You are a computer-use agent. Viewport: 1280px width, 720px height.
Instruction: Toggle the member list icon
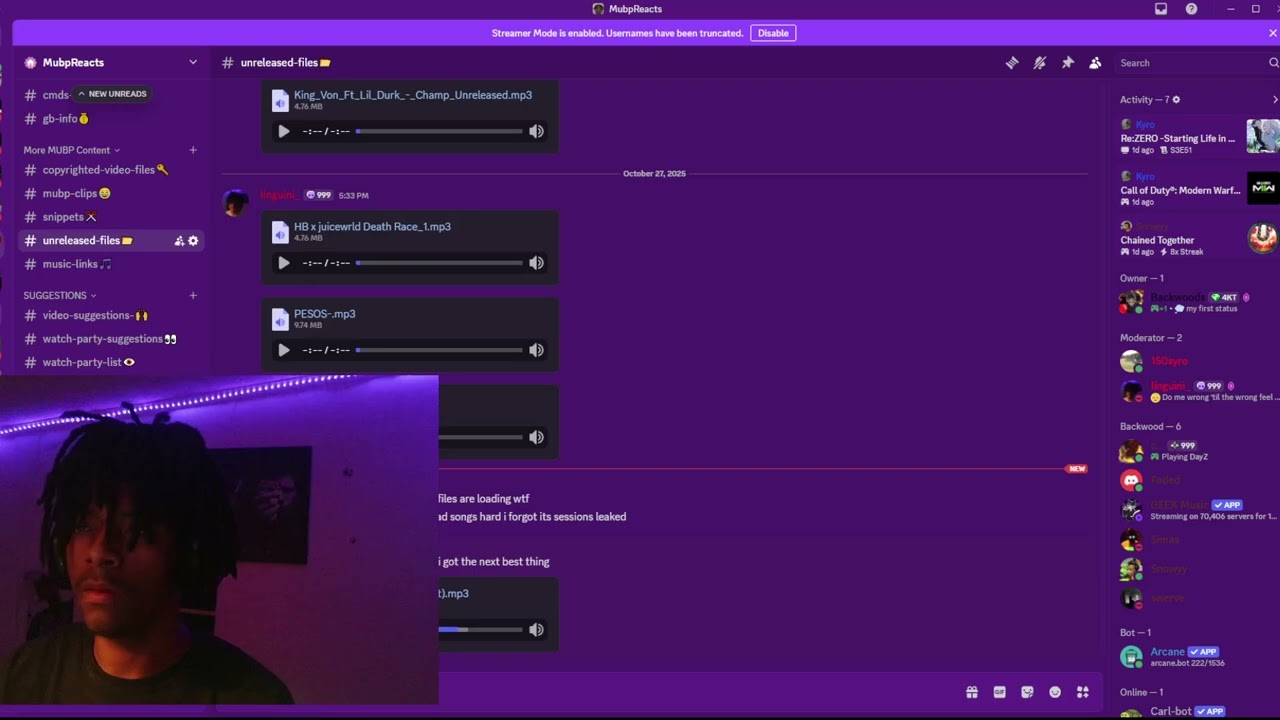tap(1095, 63)
